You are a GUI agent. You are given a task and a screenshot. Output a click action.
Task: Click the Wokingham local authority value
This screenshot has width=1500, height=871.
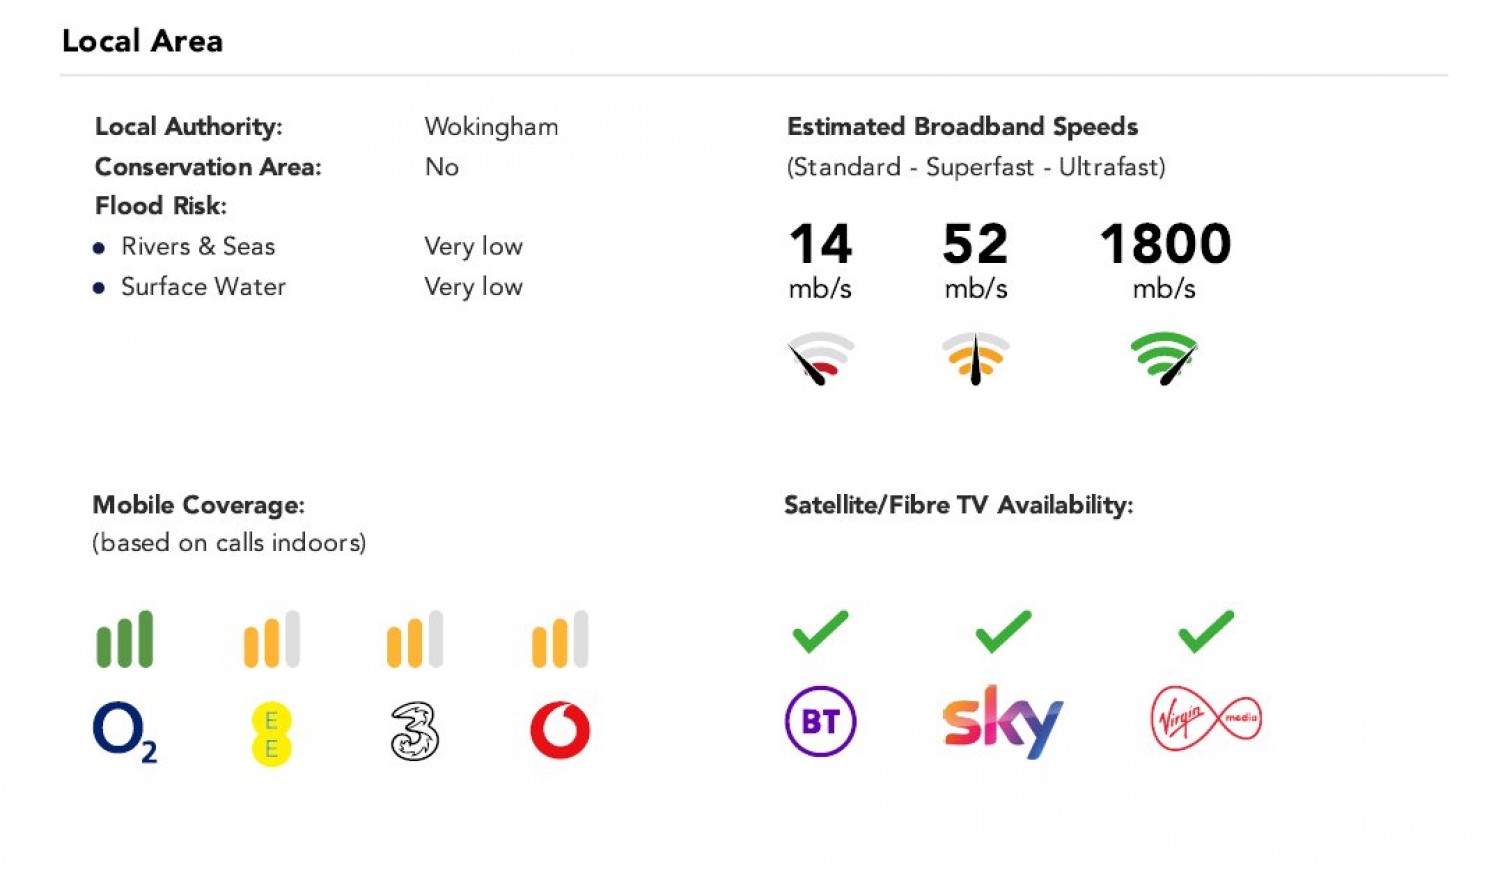coord(491,127)
